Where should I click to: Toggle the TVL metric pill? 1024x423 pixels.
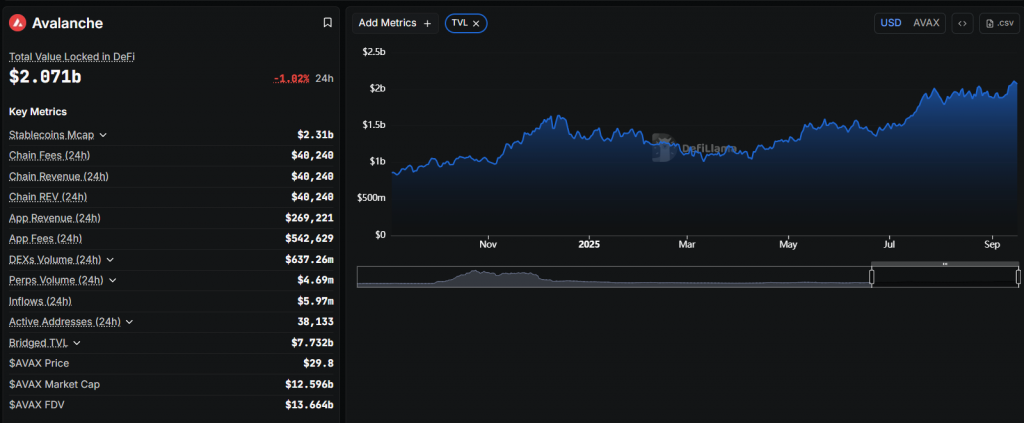pos(459,23)
